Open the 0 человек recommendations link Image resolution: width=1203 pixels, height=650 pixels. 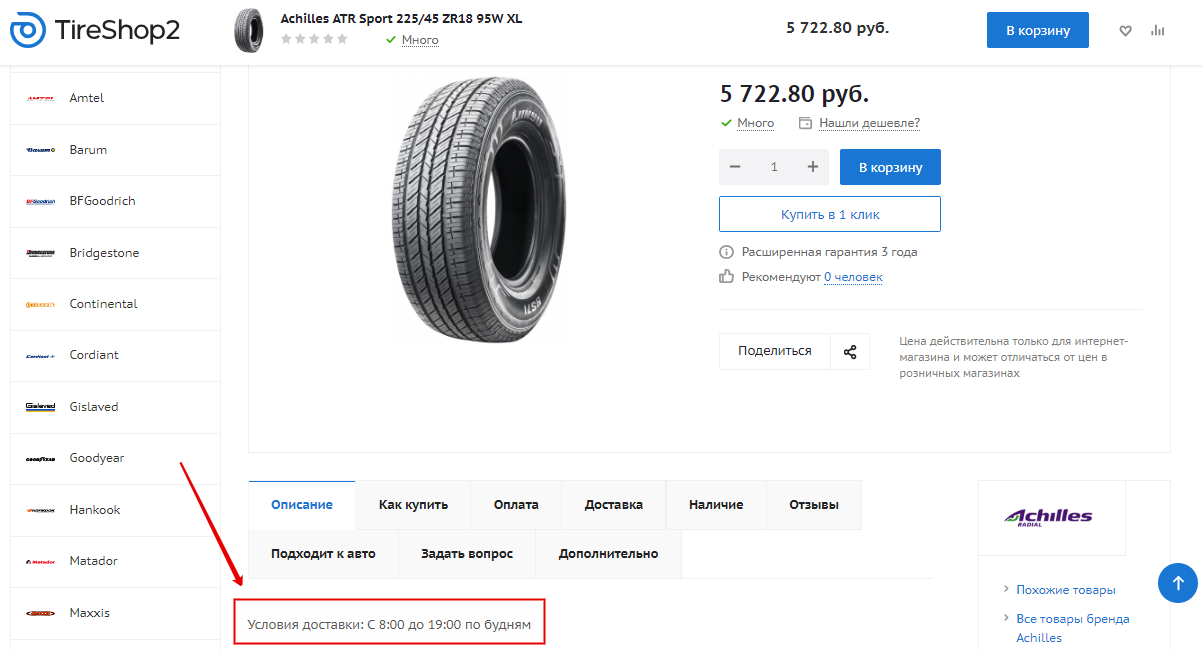pyautogui.click(x=853, y=277)
